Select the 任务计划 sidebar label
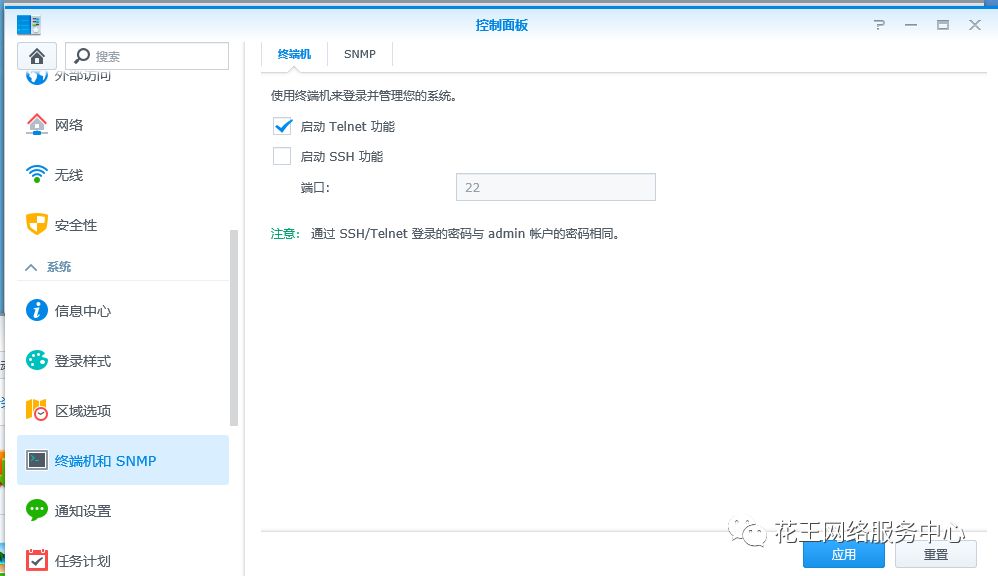The height and width of the screenshot is (576, 998). [83, 561]
